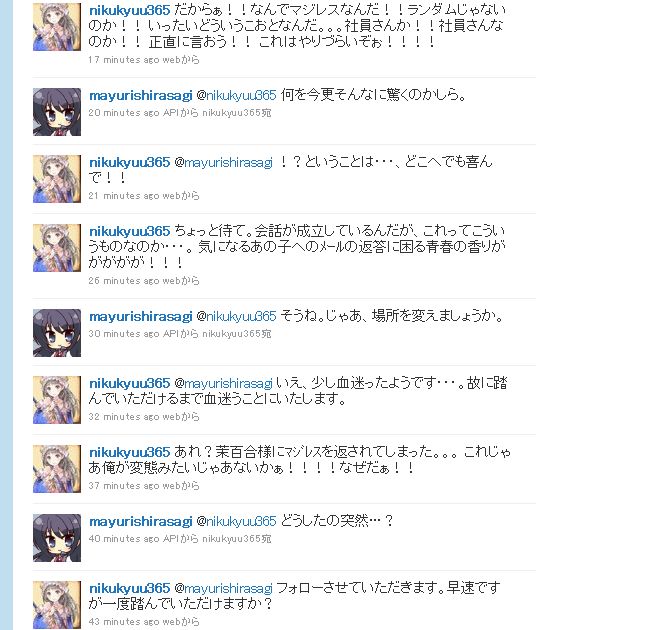
Task: Click nikukyuu365 avatar on 21 minutes ago tweet
Action: (57, 179)
